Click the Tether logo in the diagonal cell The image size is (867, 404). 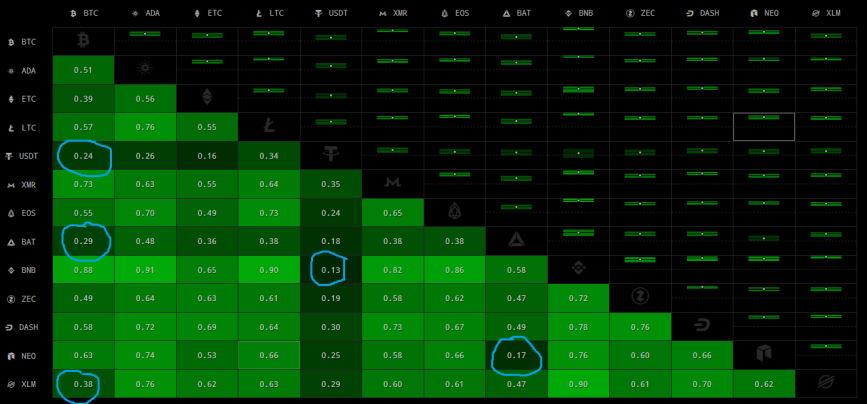(331, 155)
